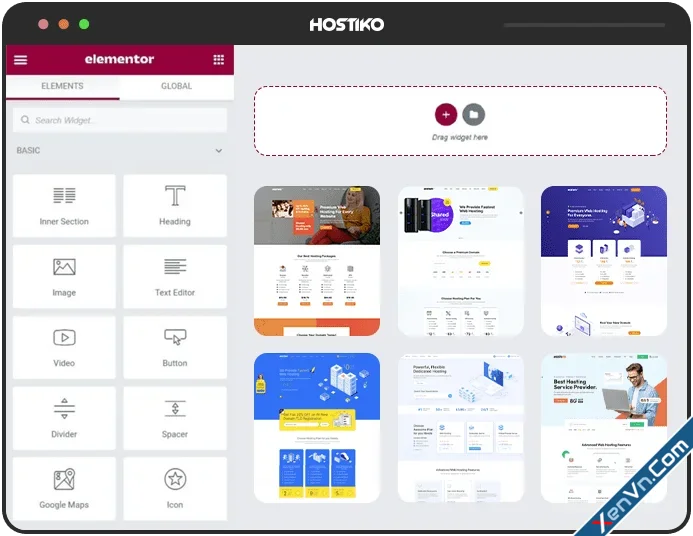Viewport: 693px width, 536px height.
Task: Click the green window maximize dot
Action: click(84, 24)
